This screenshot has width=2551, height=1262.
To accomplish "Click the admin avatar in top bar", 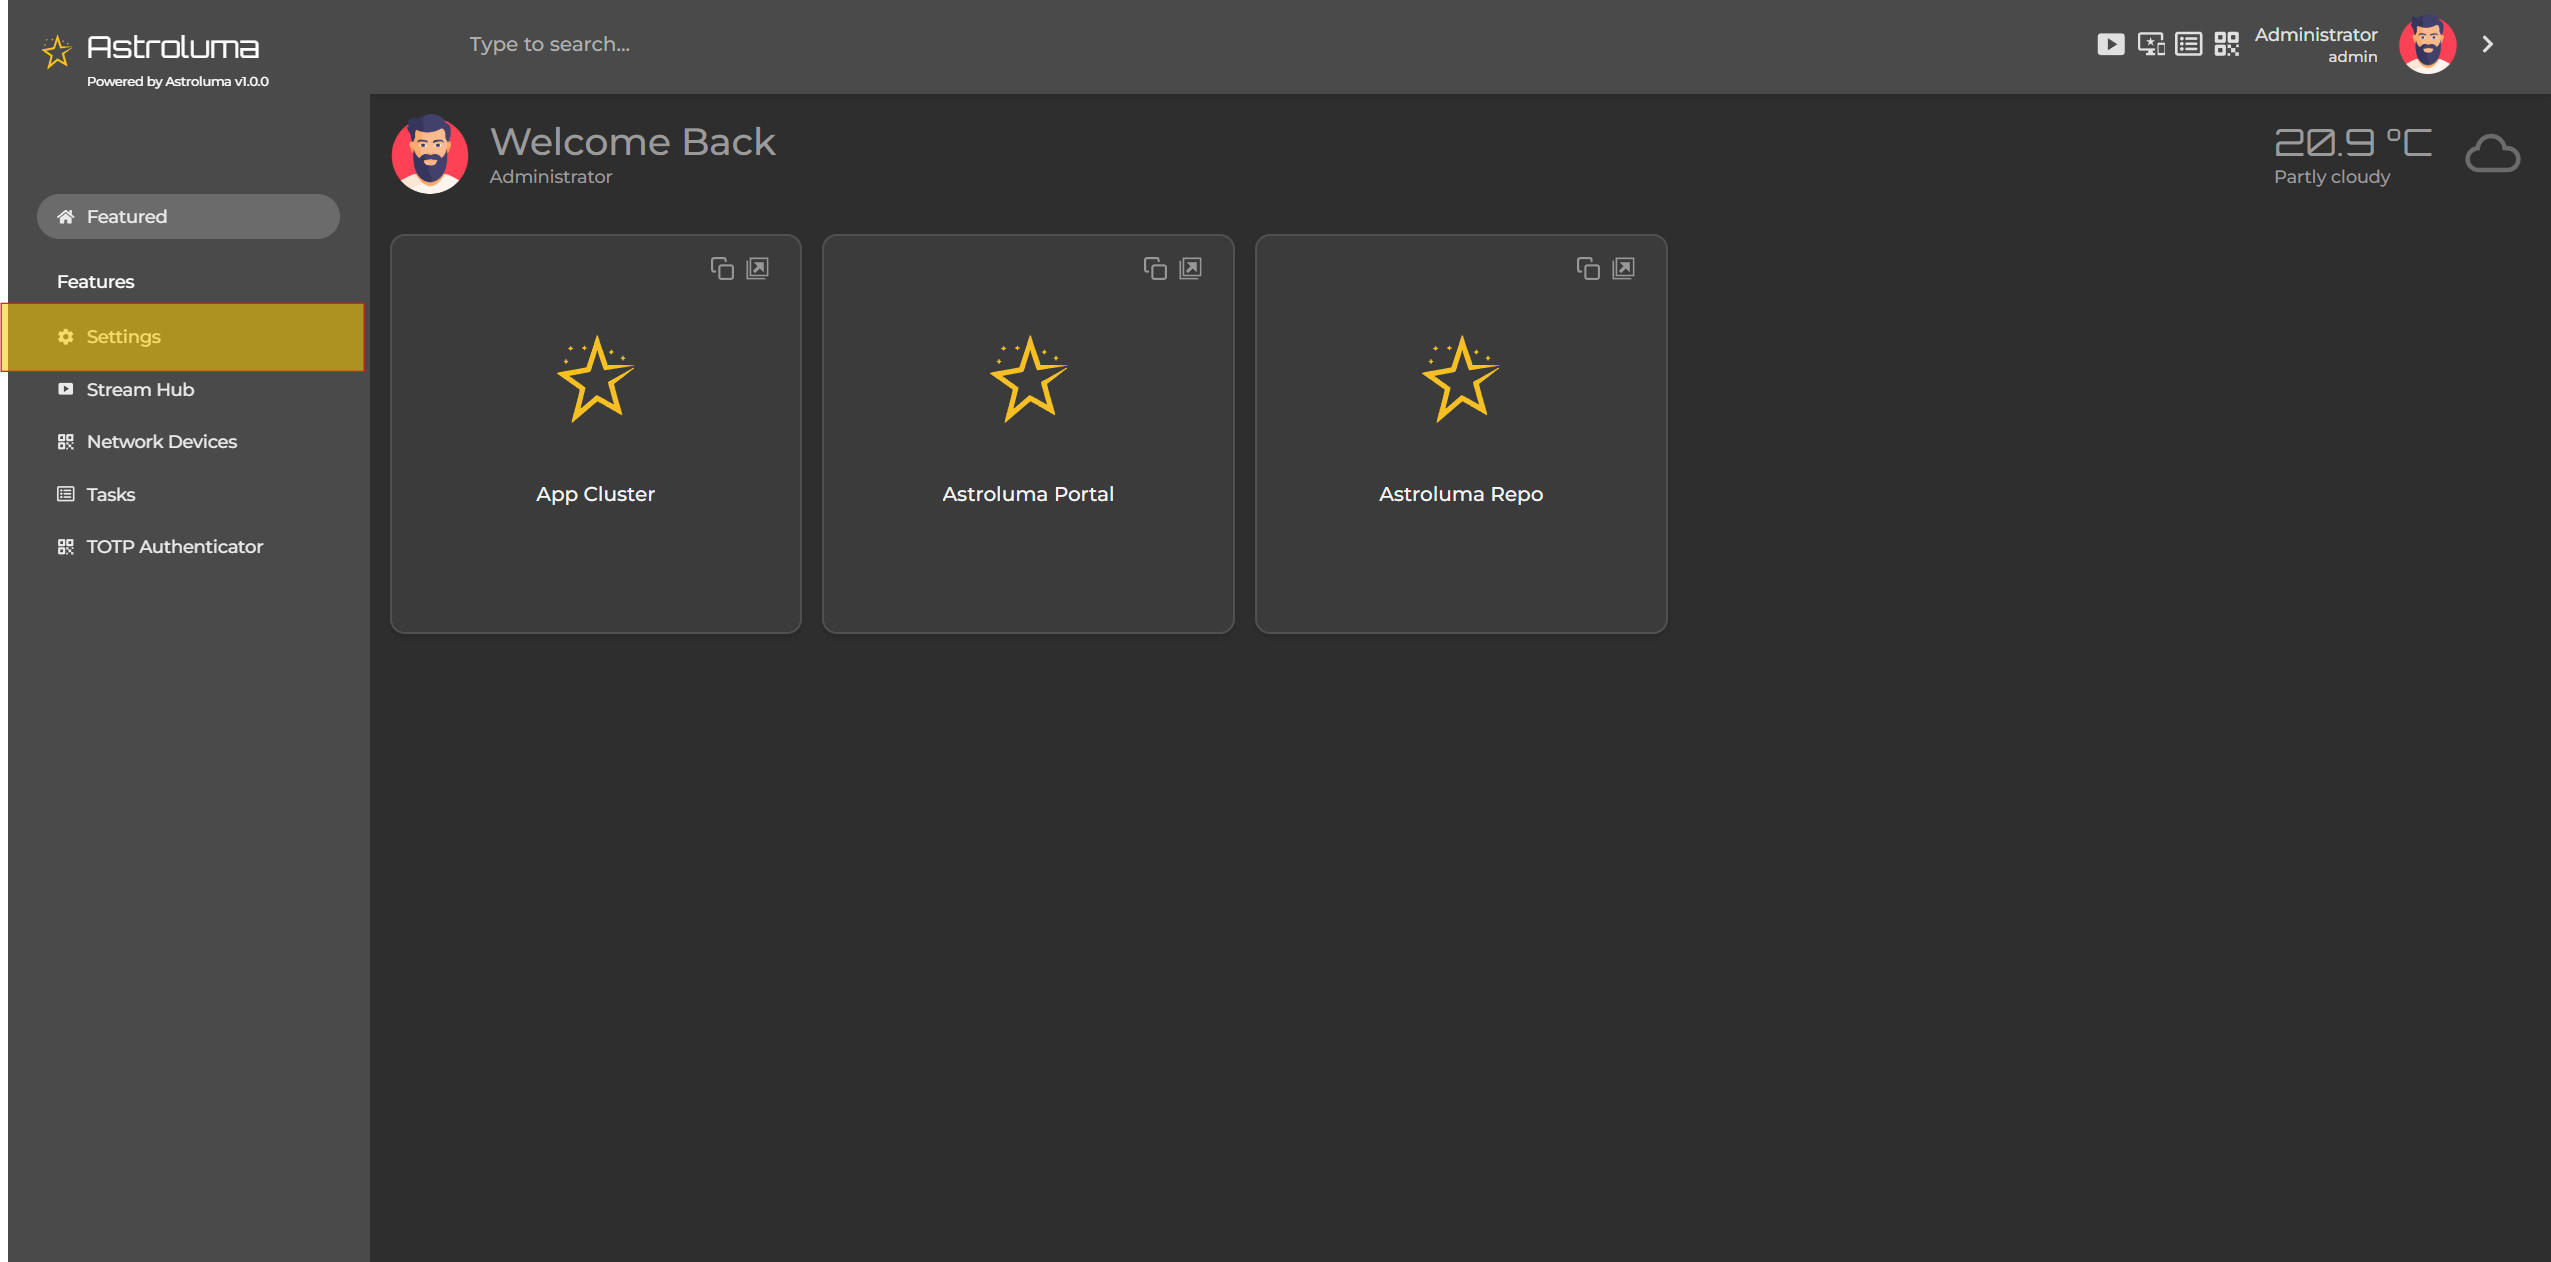I will pos(2427,44).
